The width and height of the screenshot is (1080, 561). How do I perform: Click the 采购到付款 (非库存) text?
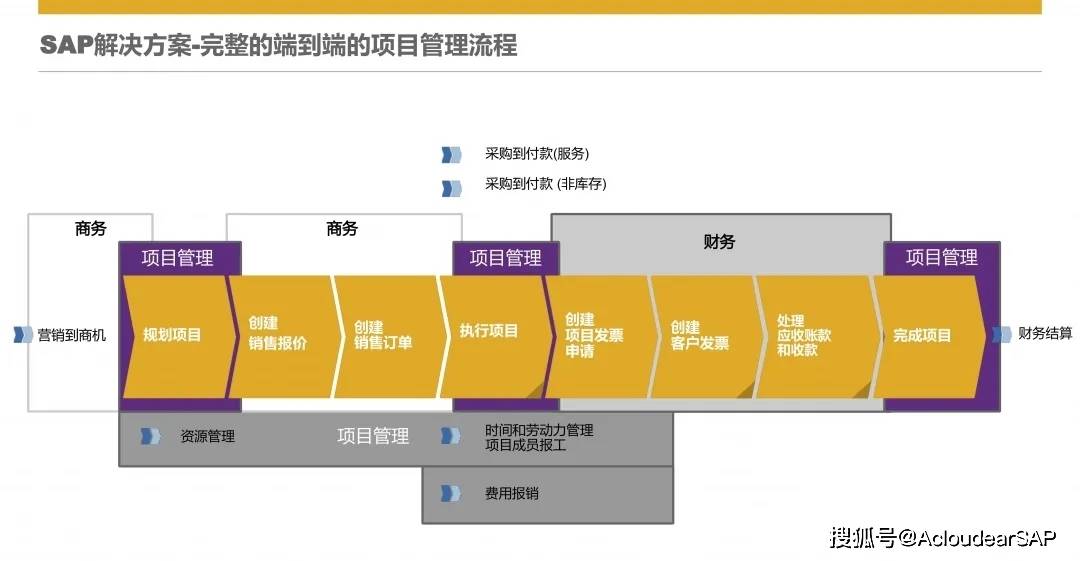(x=546, y=184)
